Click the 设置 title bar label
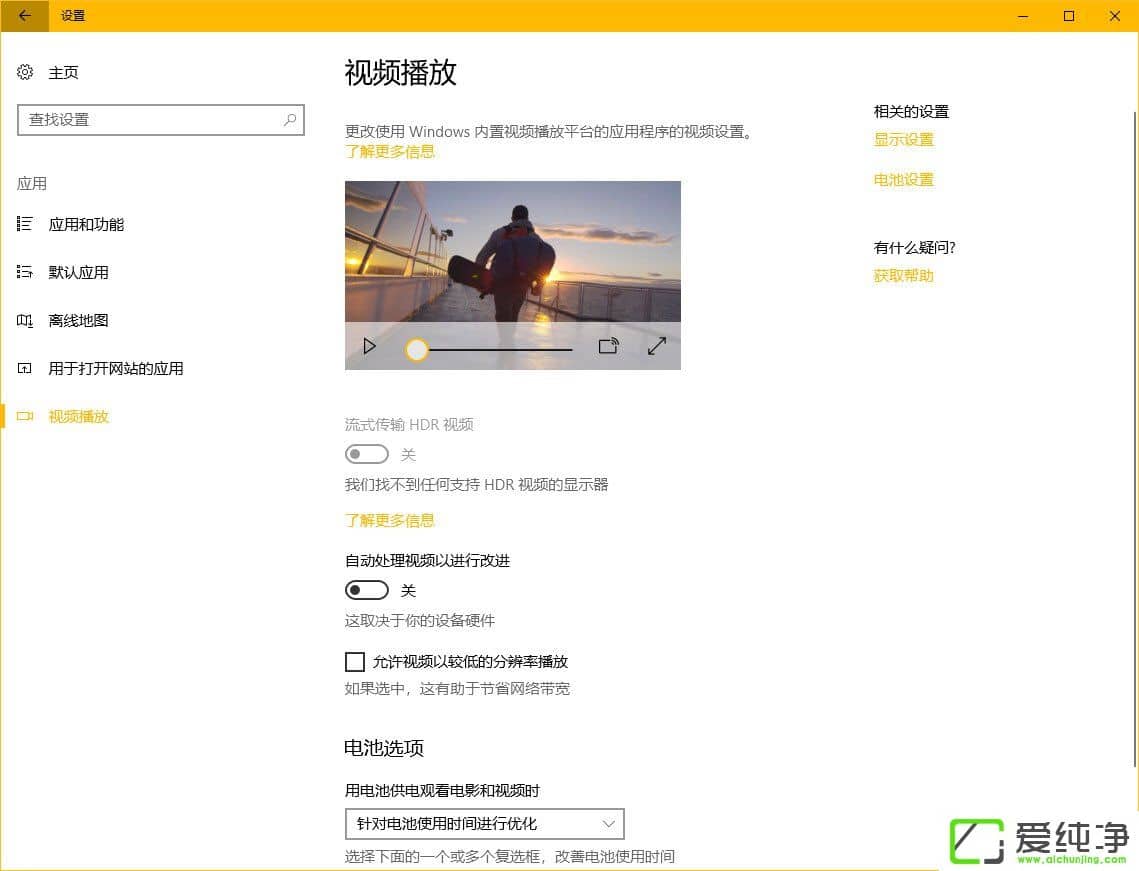Screen dimensions: 1139x871 pyautogui.click(x=72, y=16)
